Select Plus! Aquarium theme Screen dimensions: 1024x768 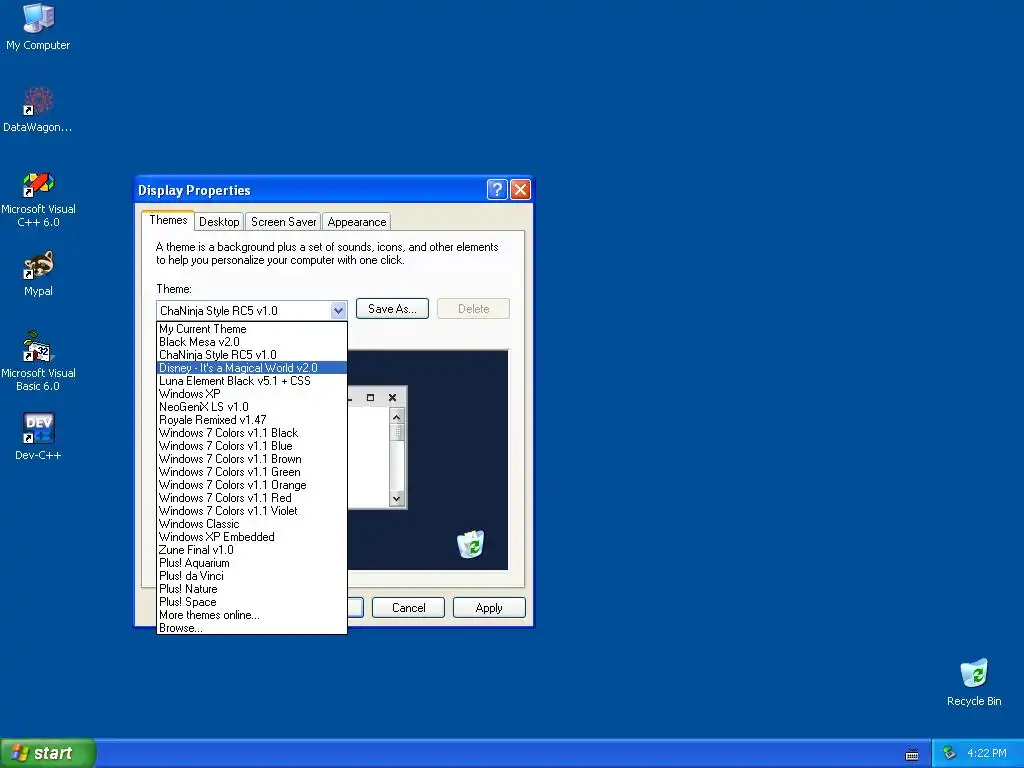(251, 563)
